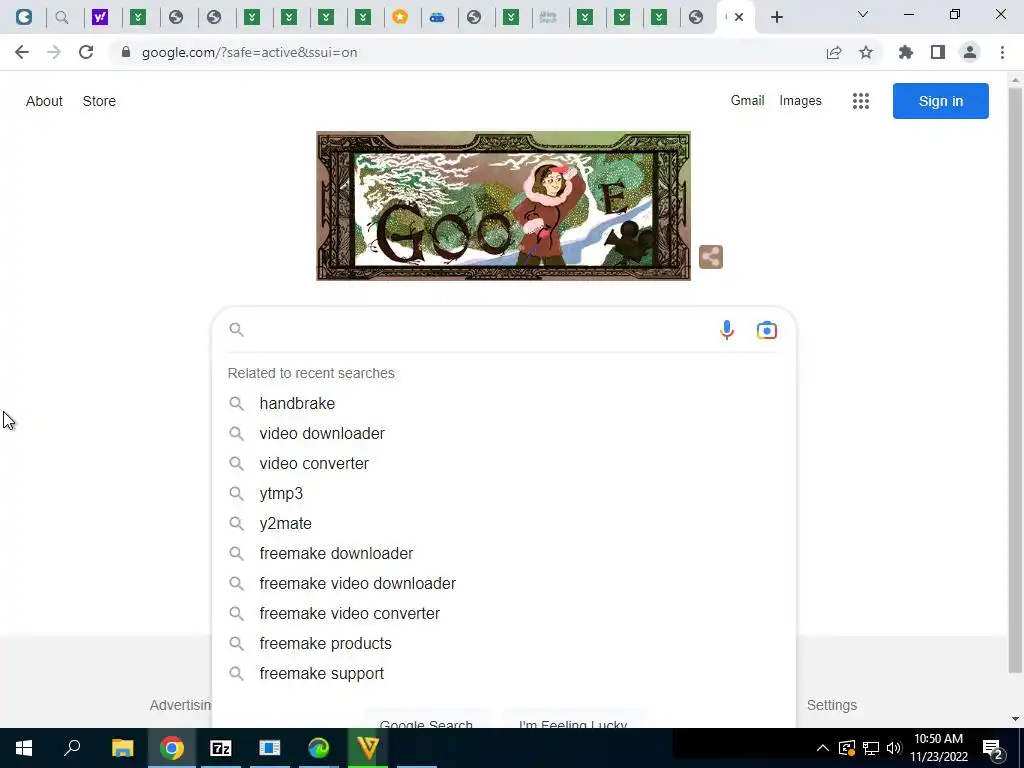This screenshot has height=768, width=1024.
Task: Switch to the magnifier icon tab
Action: 61,17
